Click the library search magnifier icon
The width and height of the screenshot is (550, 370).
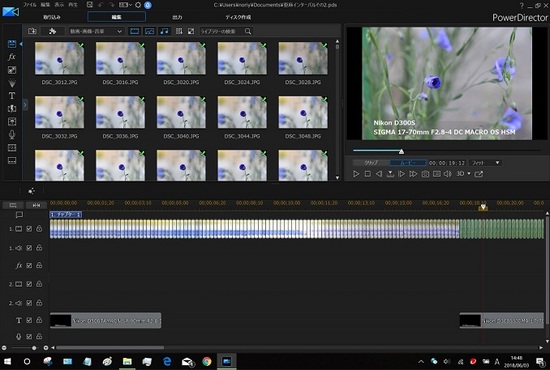pyautogui.click(x=248, y=31)
